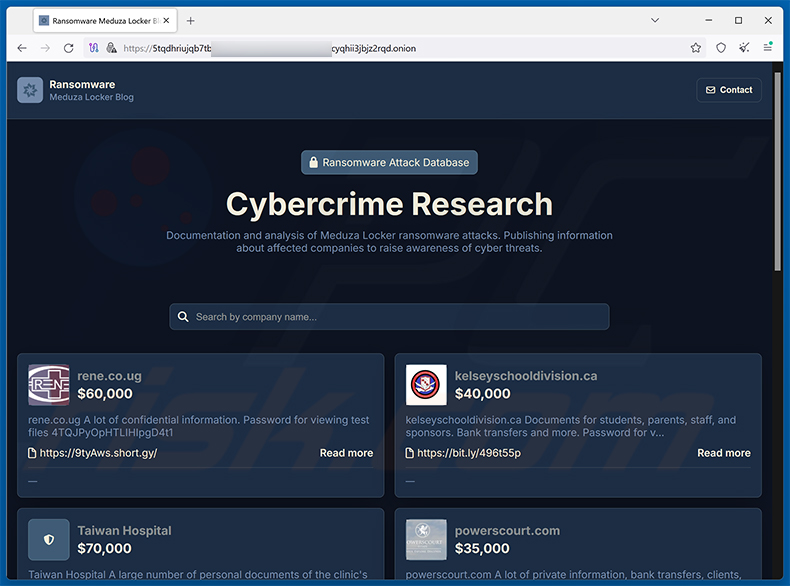The width and height of the screenshot is (790, 586).
Task: Open the kelseyschooldivision.ca logo thumbnail
Action: click(x=426, y=385)
